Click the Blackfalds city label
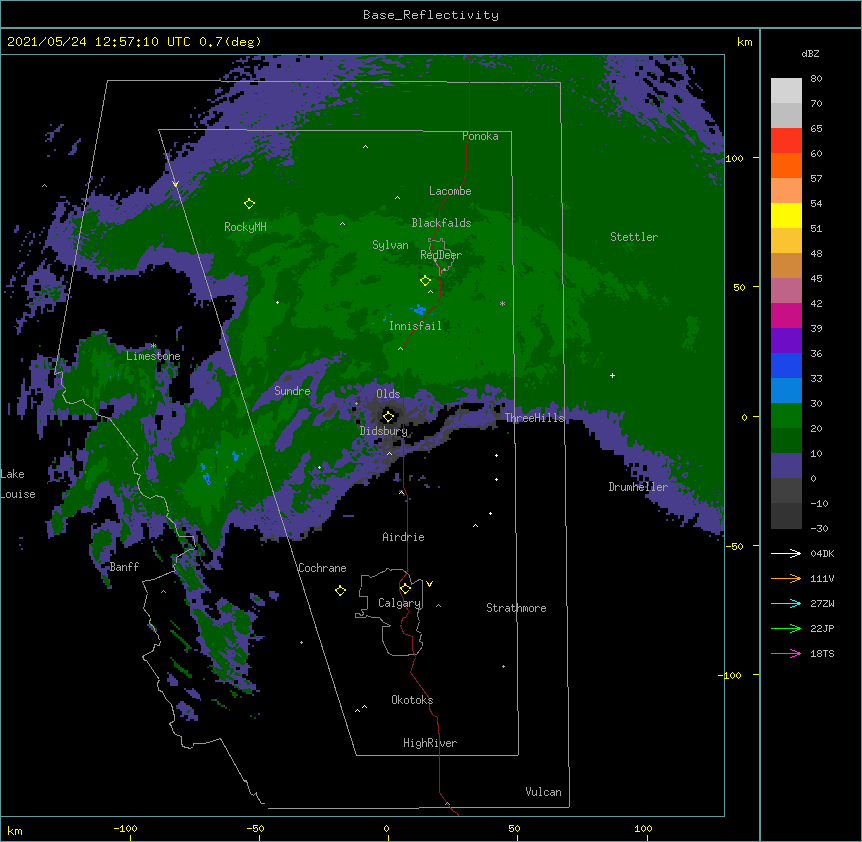Viewport: 862px width, 842px height. 441,223
